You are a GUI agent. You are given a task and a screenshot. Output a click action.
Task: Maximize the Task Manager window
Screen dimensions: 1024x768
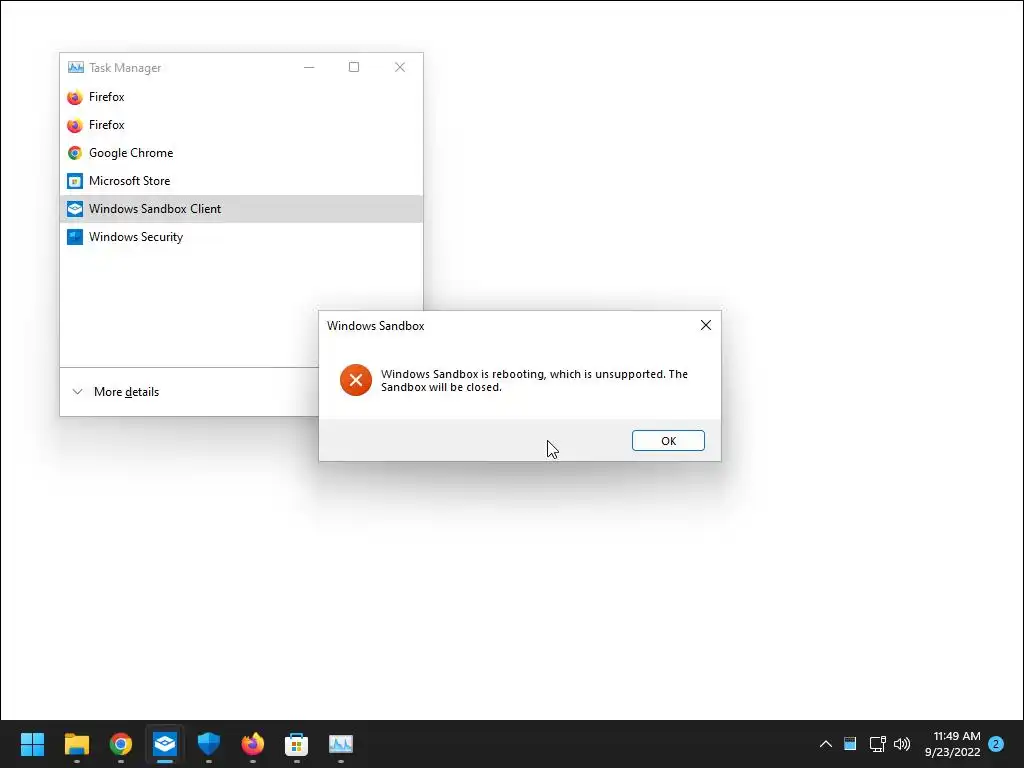coord(354,67)
